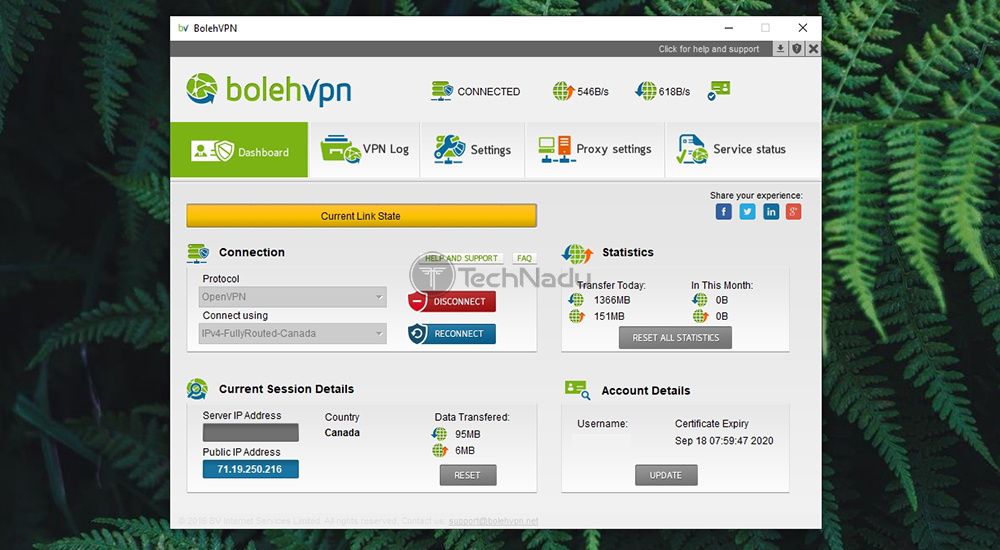Click the Current Link State bar
This screenshot has width=1000, height=550.
tap(361, 216)
